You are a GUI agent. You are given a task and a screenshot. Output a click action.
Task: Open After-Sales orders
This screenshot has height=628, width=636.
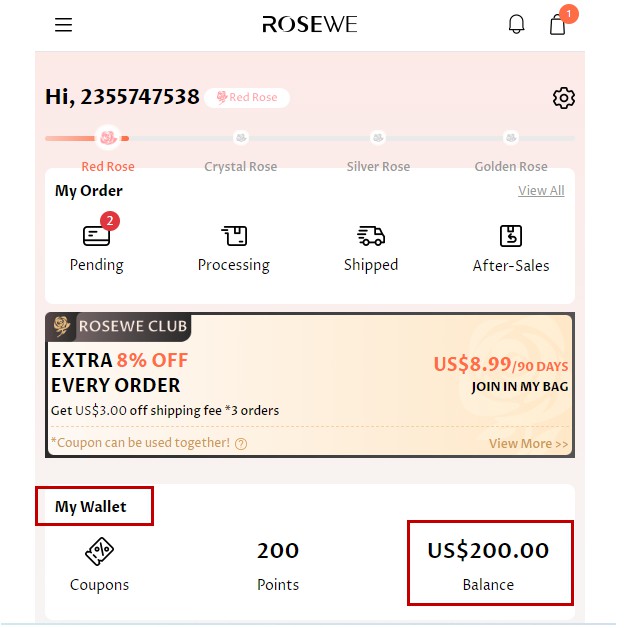click(x=511, y=249)
